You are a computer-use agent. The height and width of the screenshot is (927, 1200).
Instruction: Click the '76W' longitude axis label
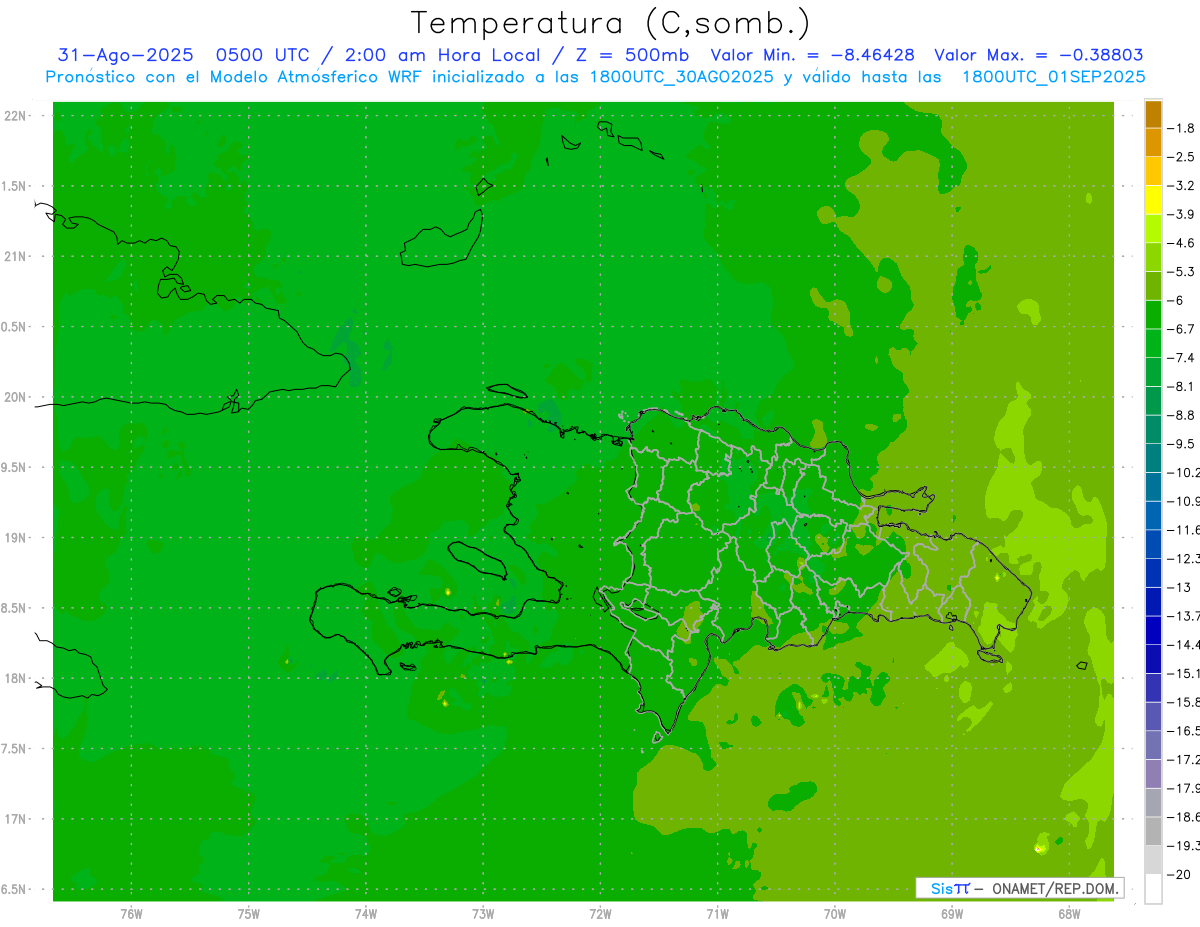(131, 914)
